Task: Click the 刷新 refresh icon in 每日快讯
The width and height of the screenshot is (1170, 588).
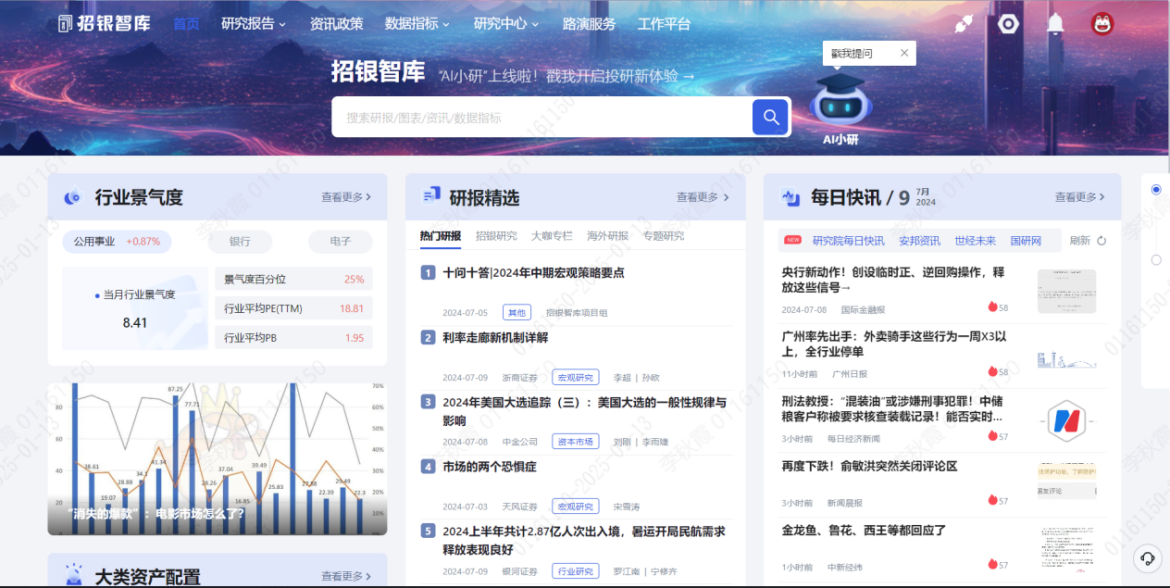Action: (1102, 241)
